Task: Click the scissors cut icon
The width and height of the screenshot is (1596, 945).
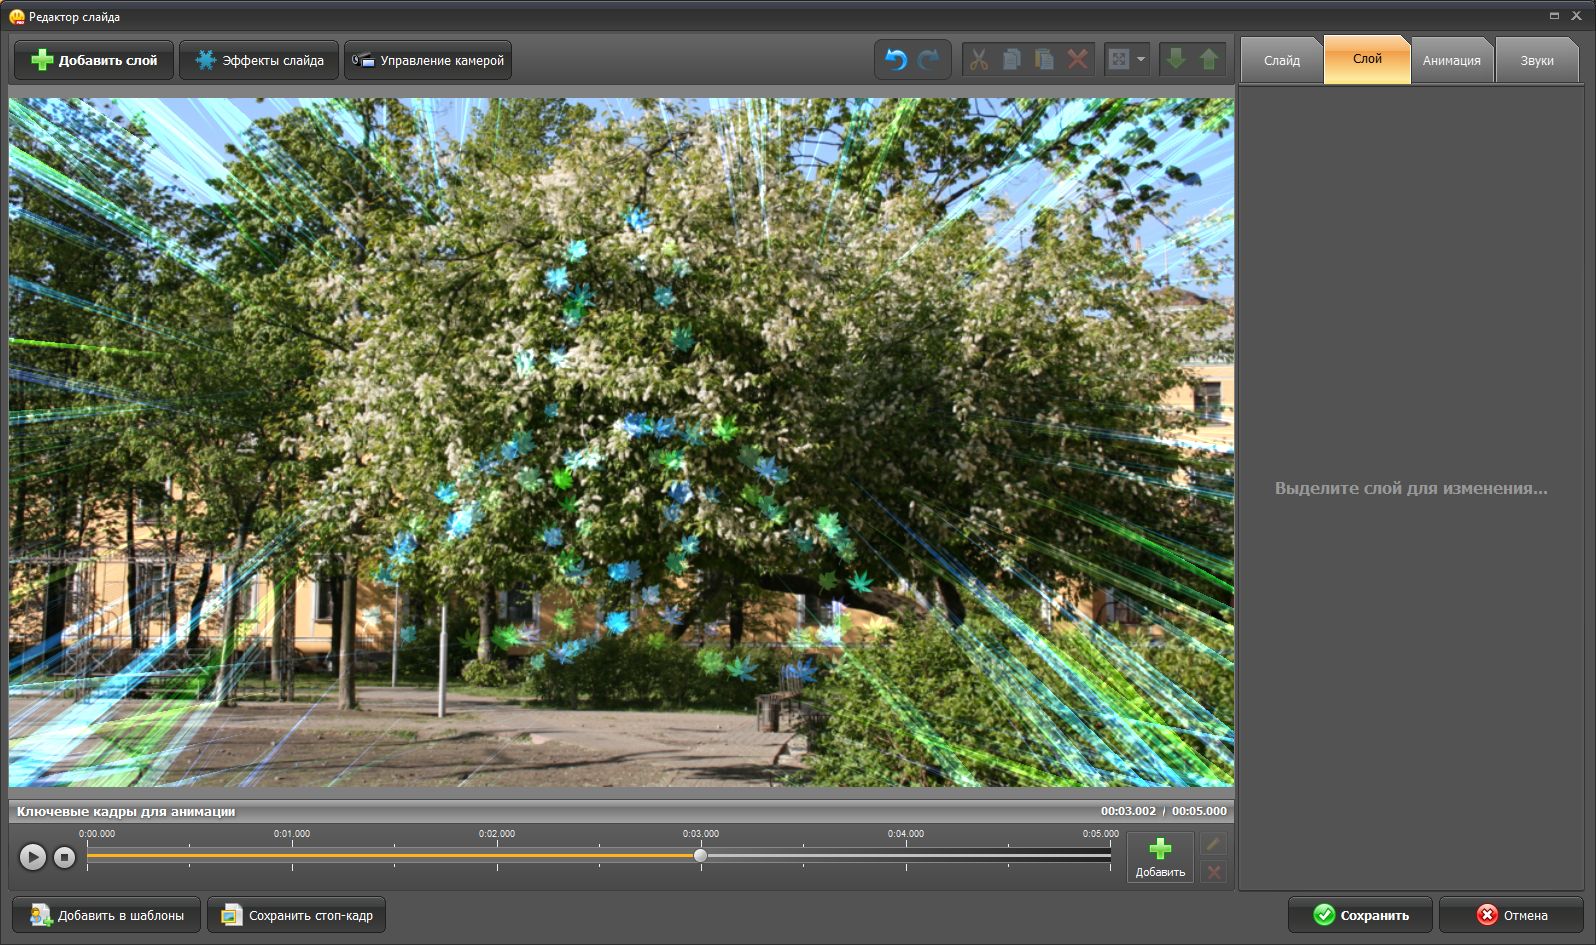Action: [979, 60]
